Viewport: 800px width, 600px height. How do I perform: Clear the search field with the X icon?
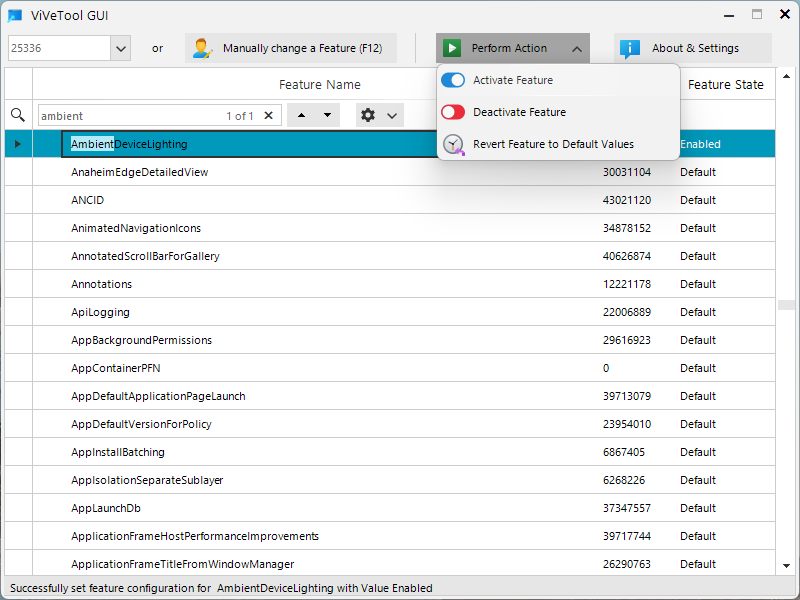click(x=267, y=115)
